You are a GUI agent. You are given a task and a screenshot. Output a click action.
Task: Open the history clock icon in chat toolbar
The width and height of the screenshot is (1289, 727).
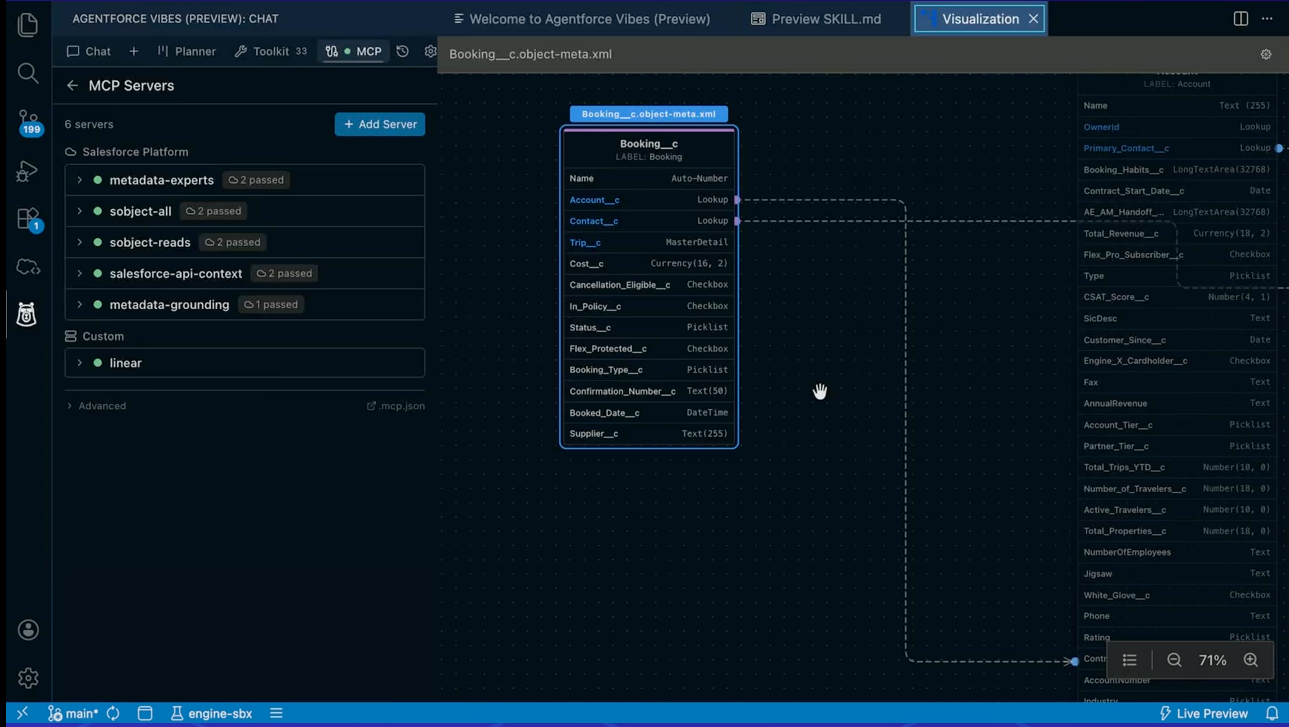(402, 51)
